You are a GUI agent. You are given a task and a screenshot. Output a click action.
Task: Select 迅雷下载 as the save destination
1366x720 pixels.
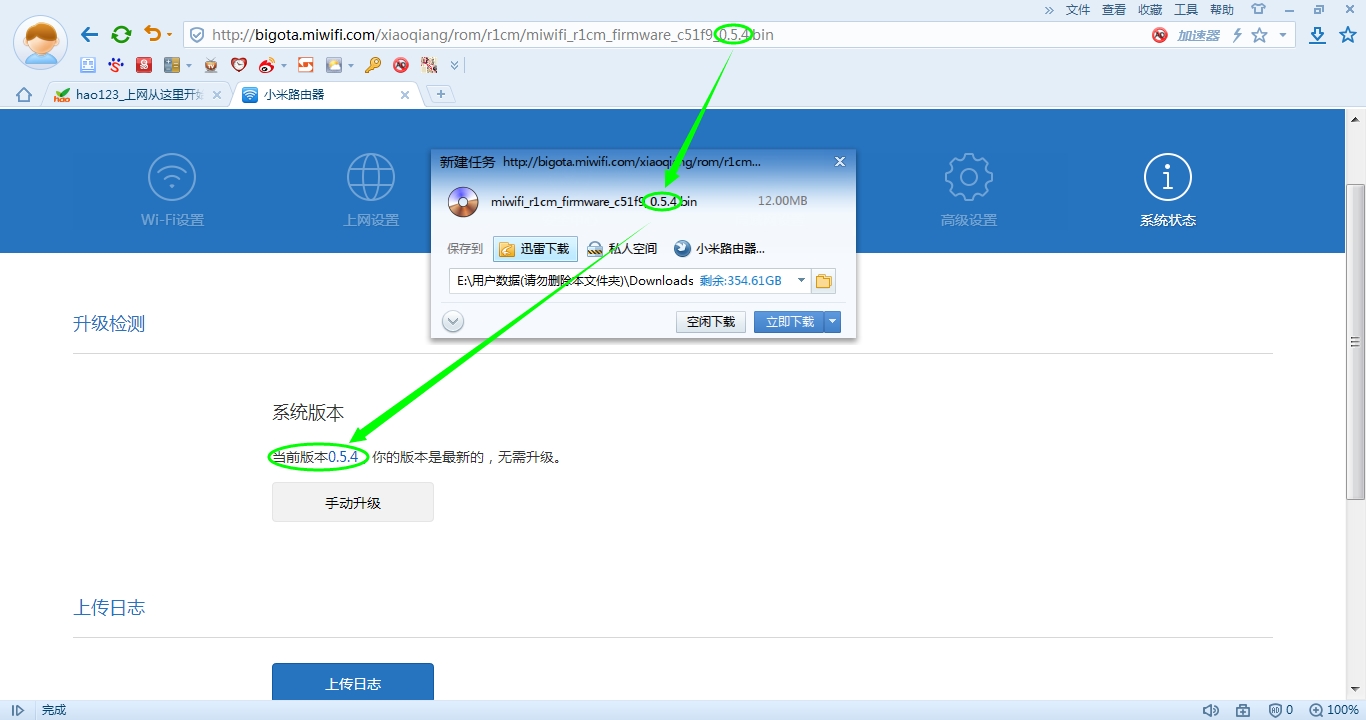[x=535, y=248]
